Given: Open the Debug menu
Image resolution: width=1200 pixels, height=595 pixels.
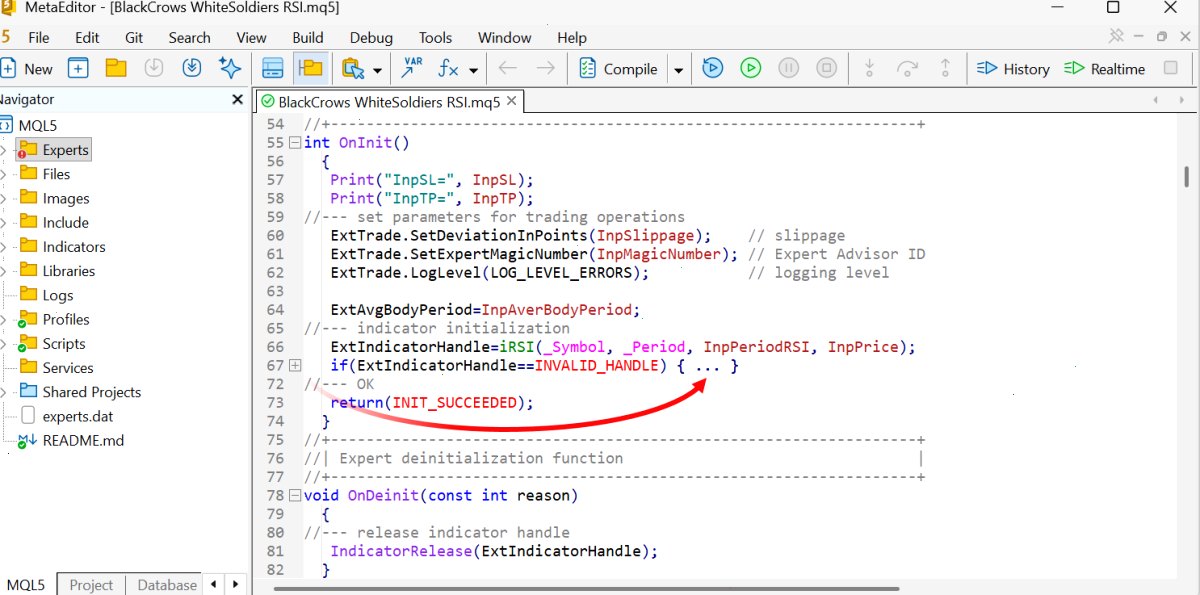Looking at the screenshot, I should point(371,38).
